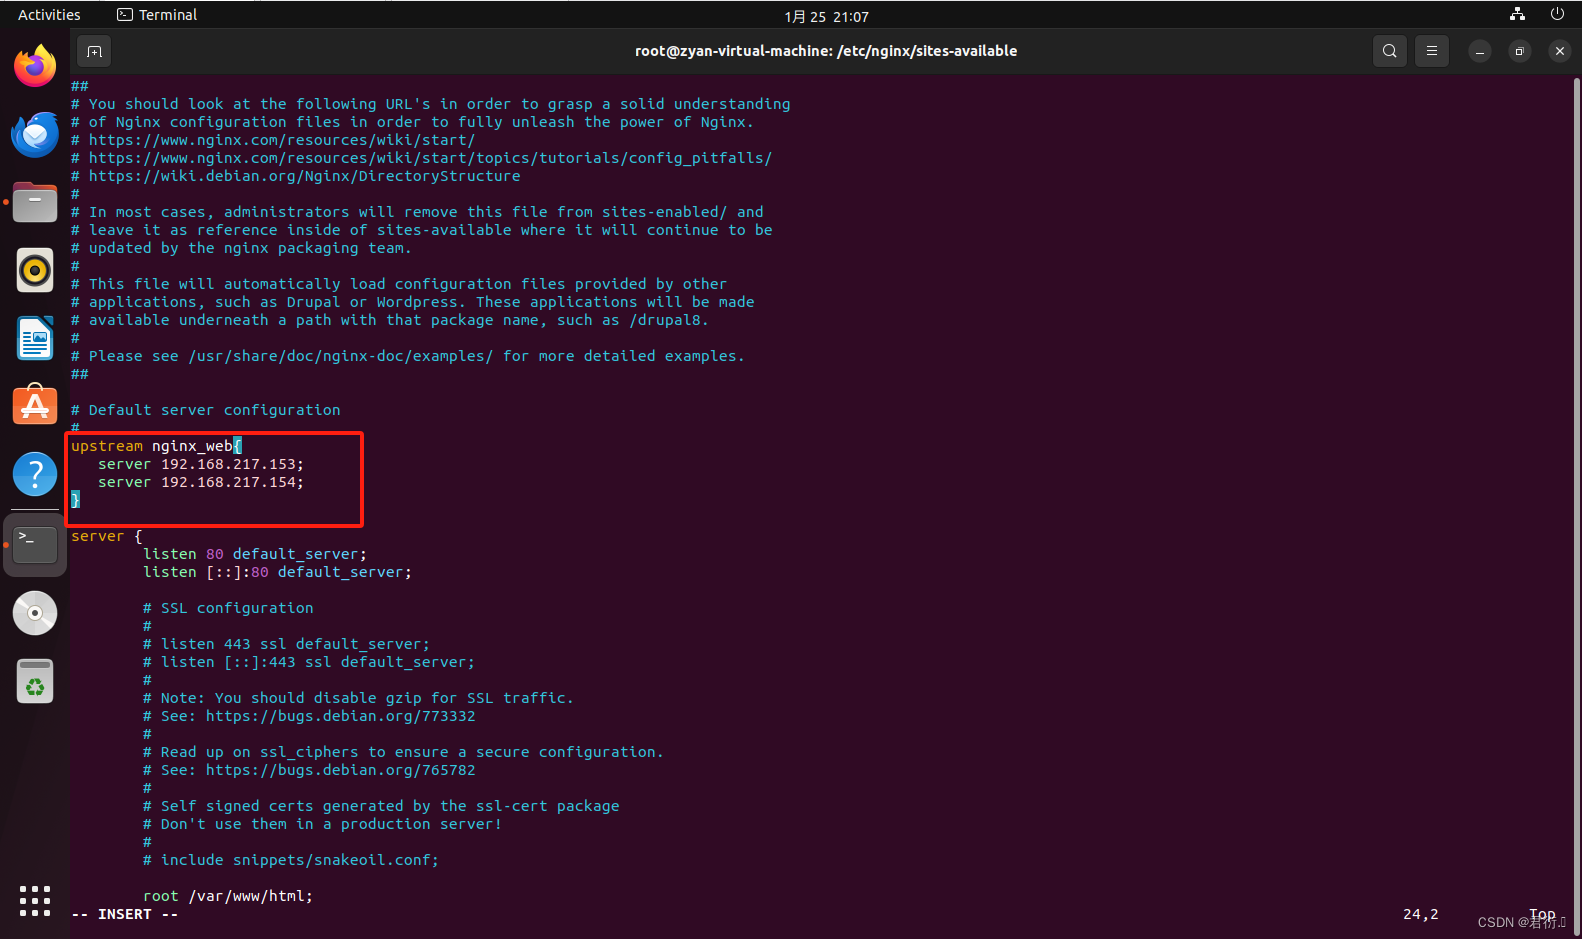
Task: Click Activities in the top bar
Action: [49, 15]
